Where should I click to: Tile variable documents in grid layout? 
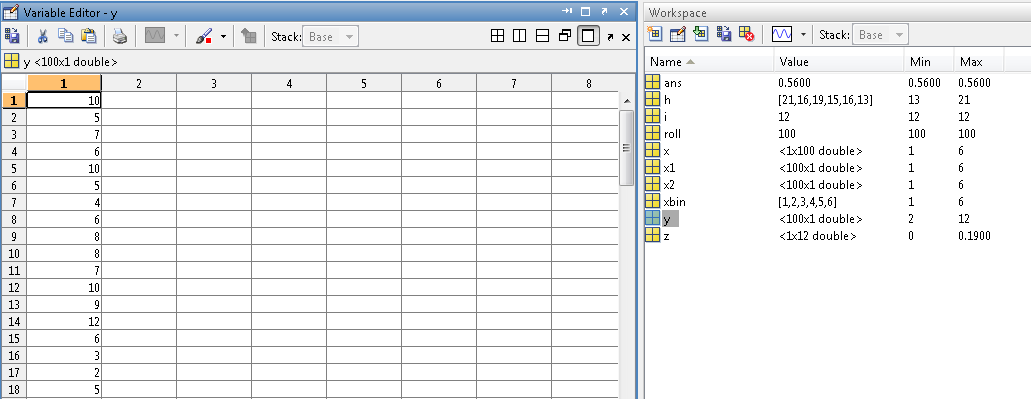pyautogui.click(x=498, y=36)
